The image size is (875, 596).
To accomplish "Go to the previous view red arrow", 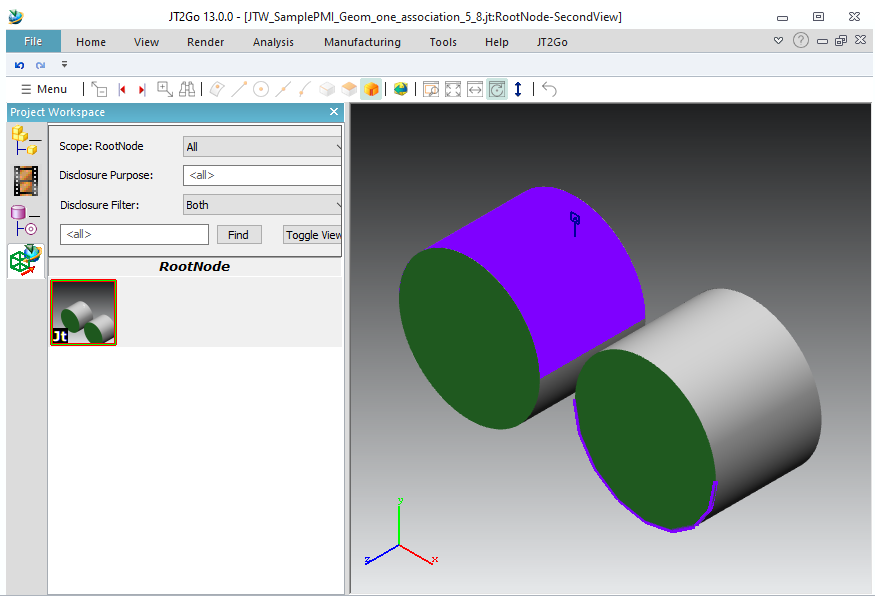I will [122, 89].
